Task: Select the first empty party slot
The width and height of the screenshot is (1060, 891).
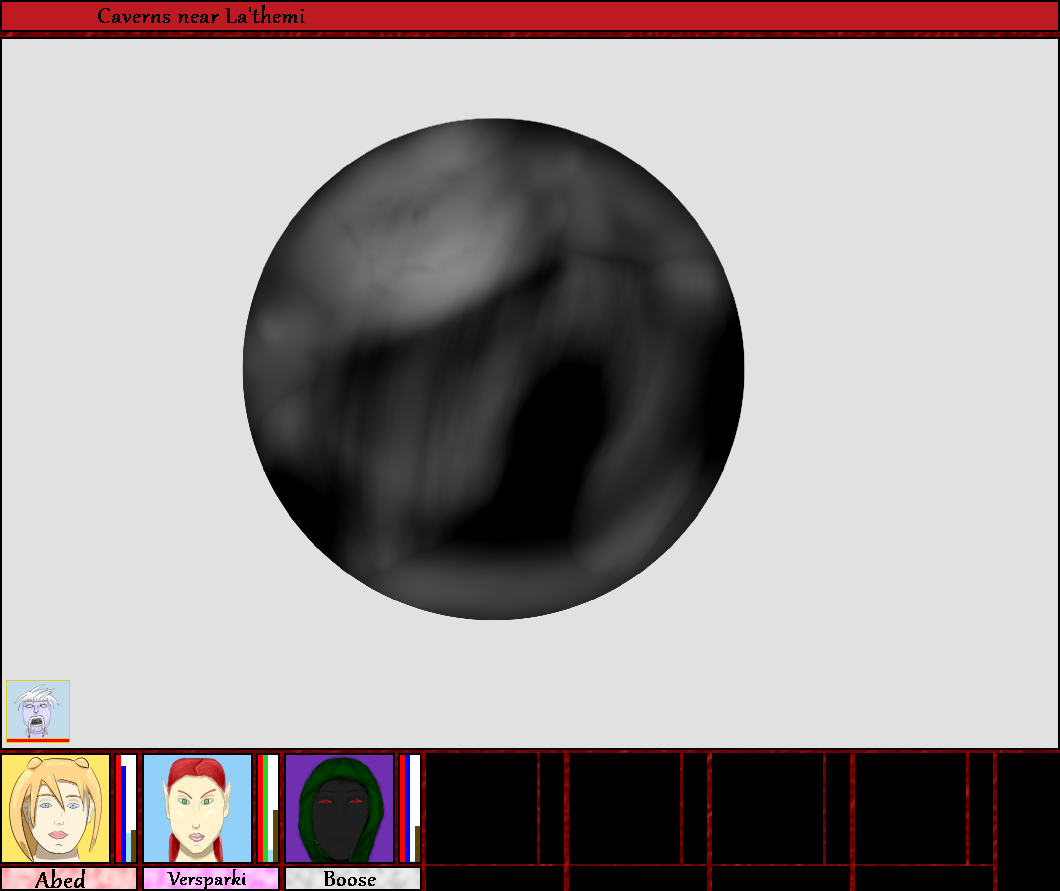Action: 482,808
